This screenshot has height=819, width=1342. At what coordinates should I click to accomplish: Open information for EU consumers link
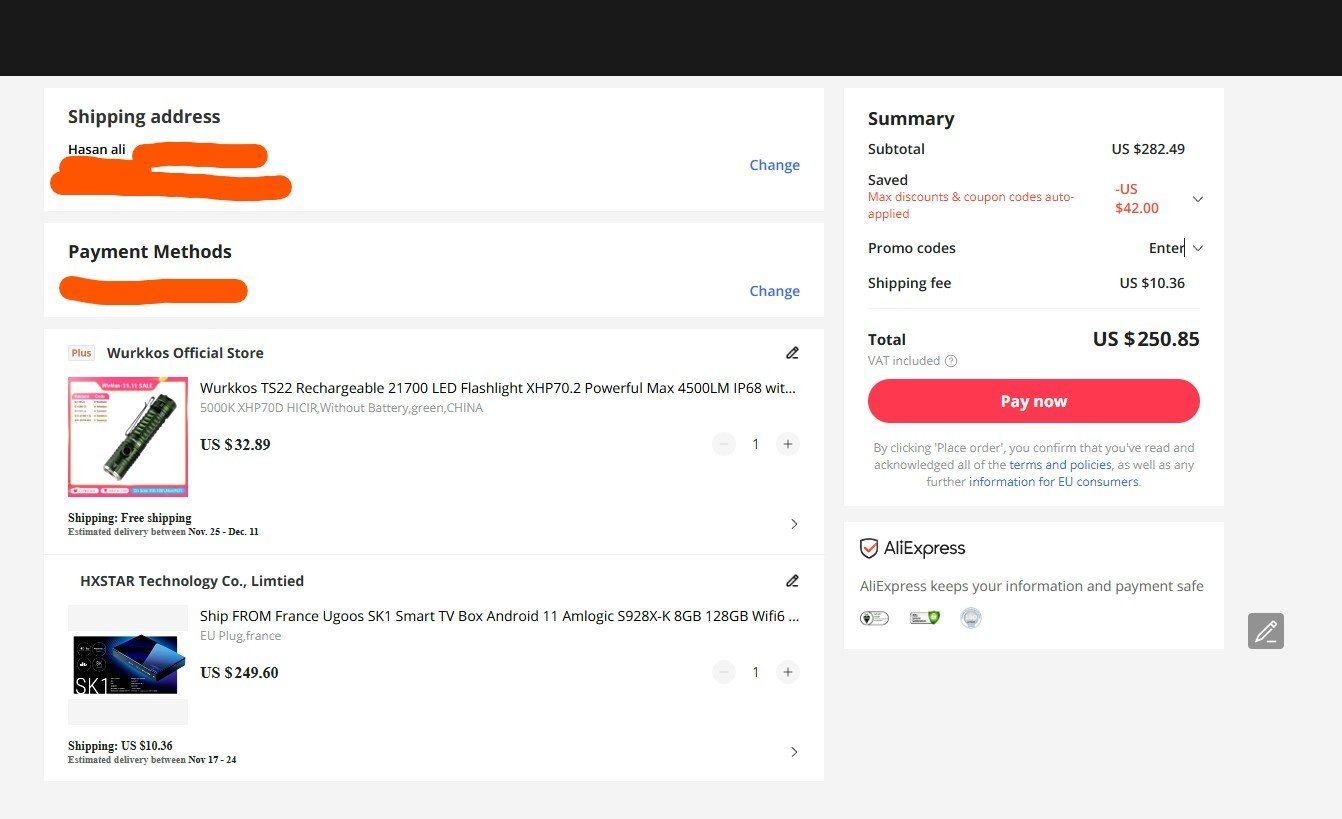click(x=1054, y=482)
